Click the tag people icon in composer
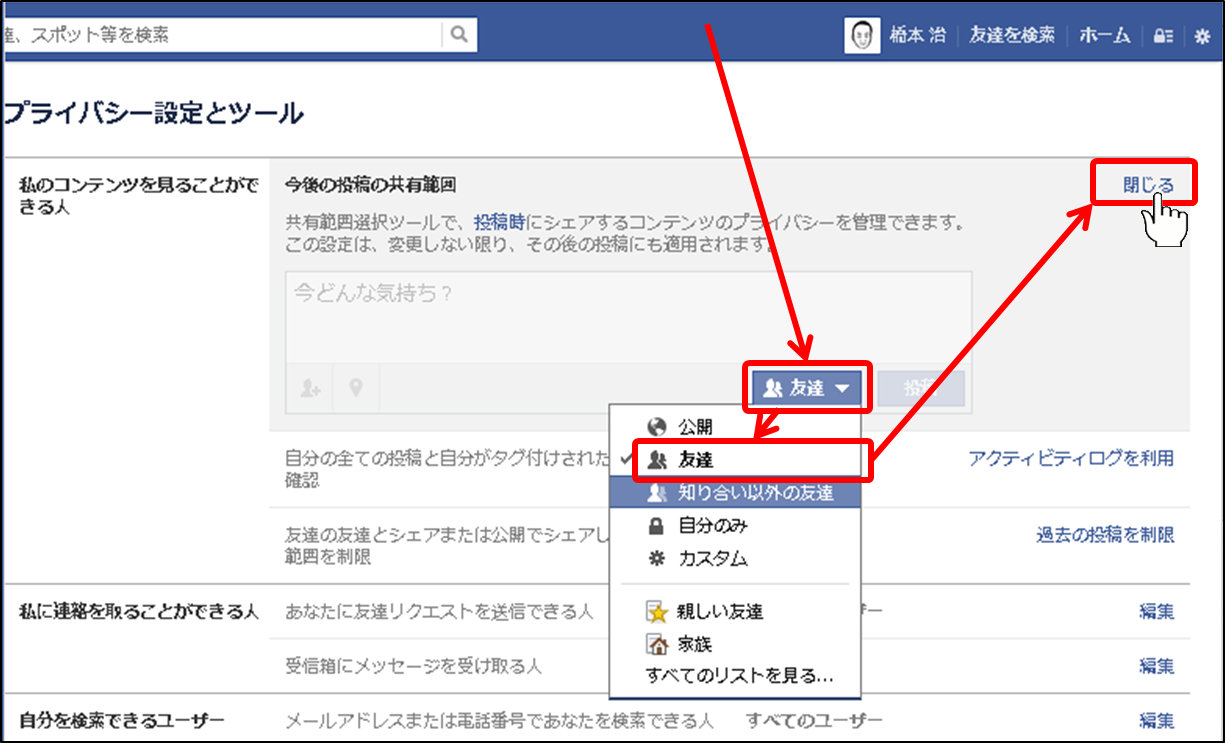This screenshot has height=743, width=1225. point(310,389)
